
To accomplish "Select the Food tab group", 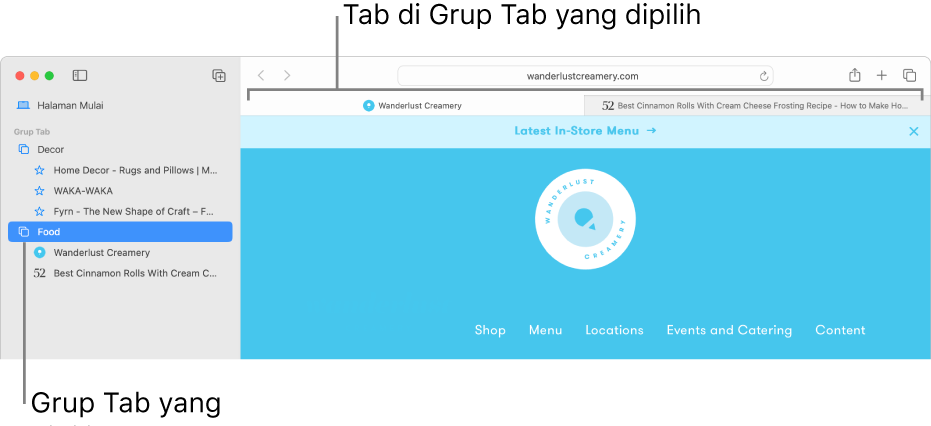I will coord(120,232).
